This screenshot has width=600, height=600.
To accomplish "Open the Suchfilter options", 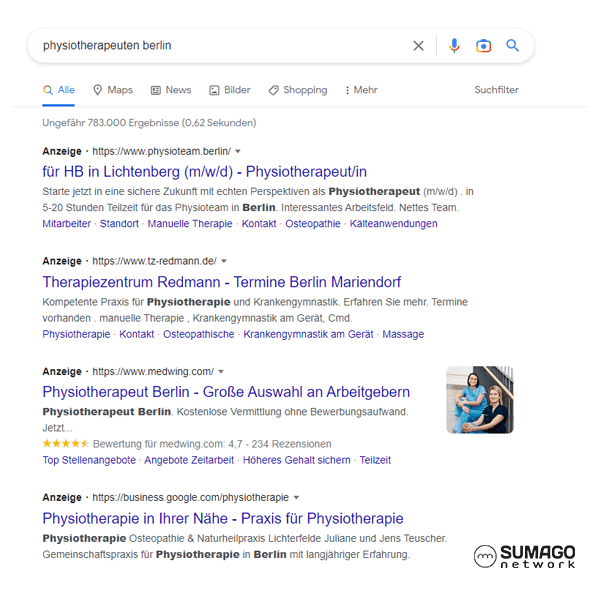I will point(496,90).
